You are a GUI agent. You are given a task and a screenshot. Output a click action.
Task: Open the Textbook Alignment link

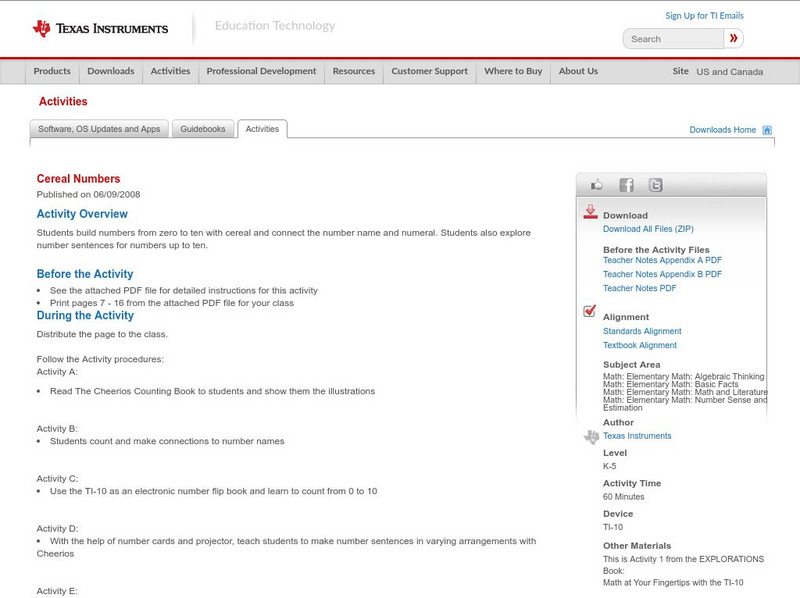coord(640,345)
